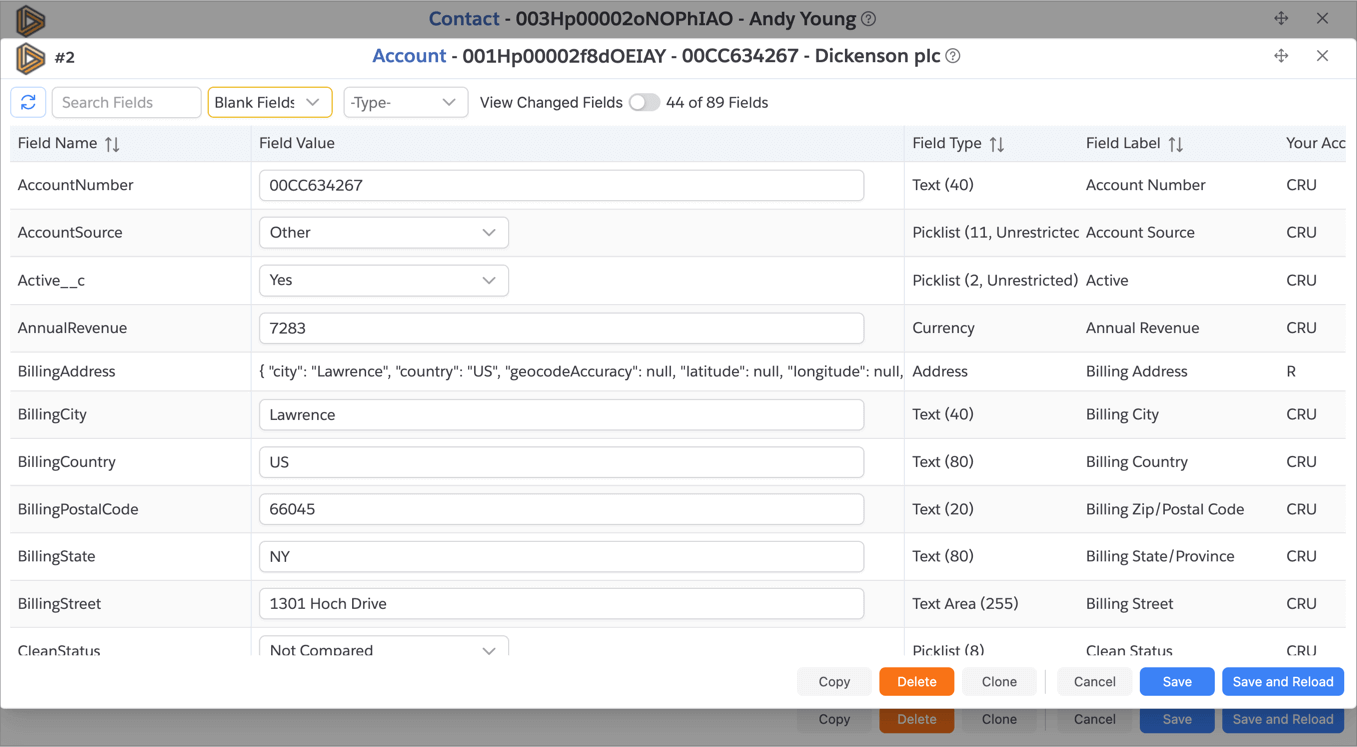This screenshot has width=1357, height=747.
Task: Open the Blank Fields filter dropdown
Action: 269,102
